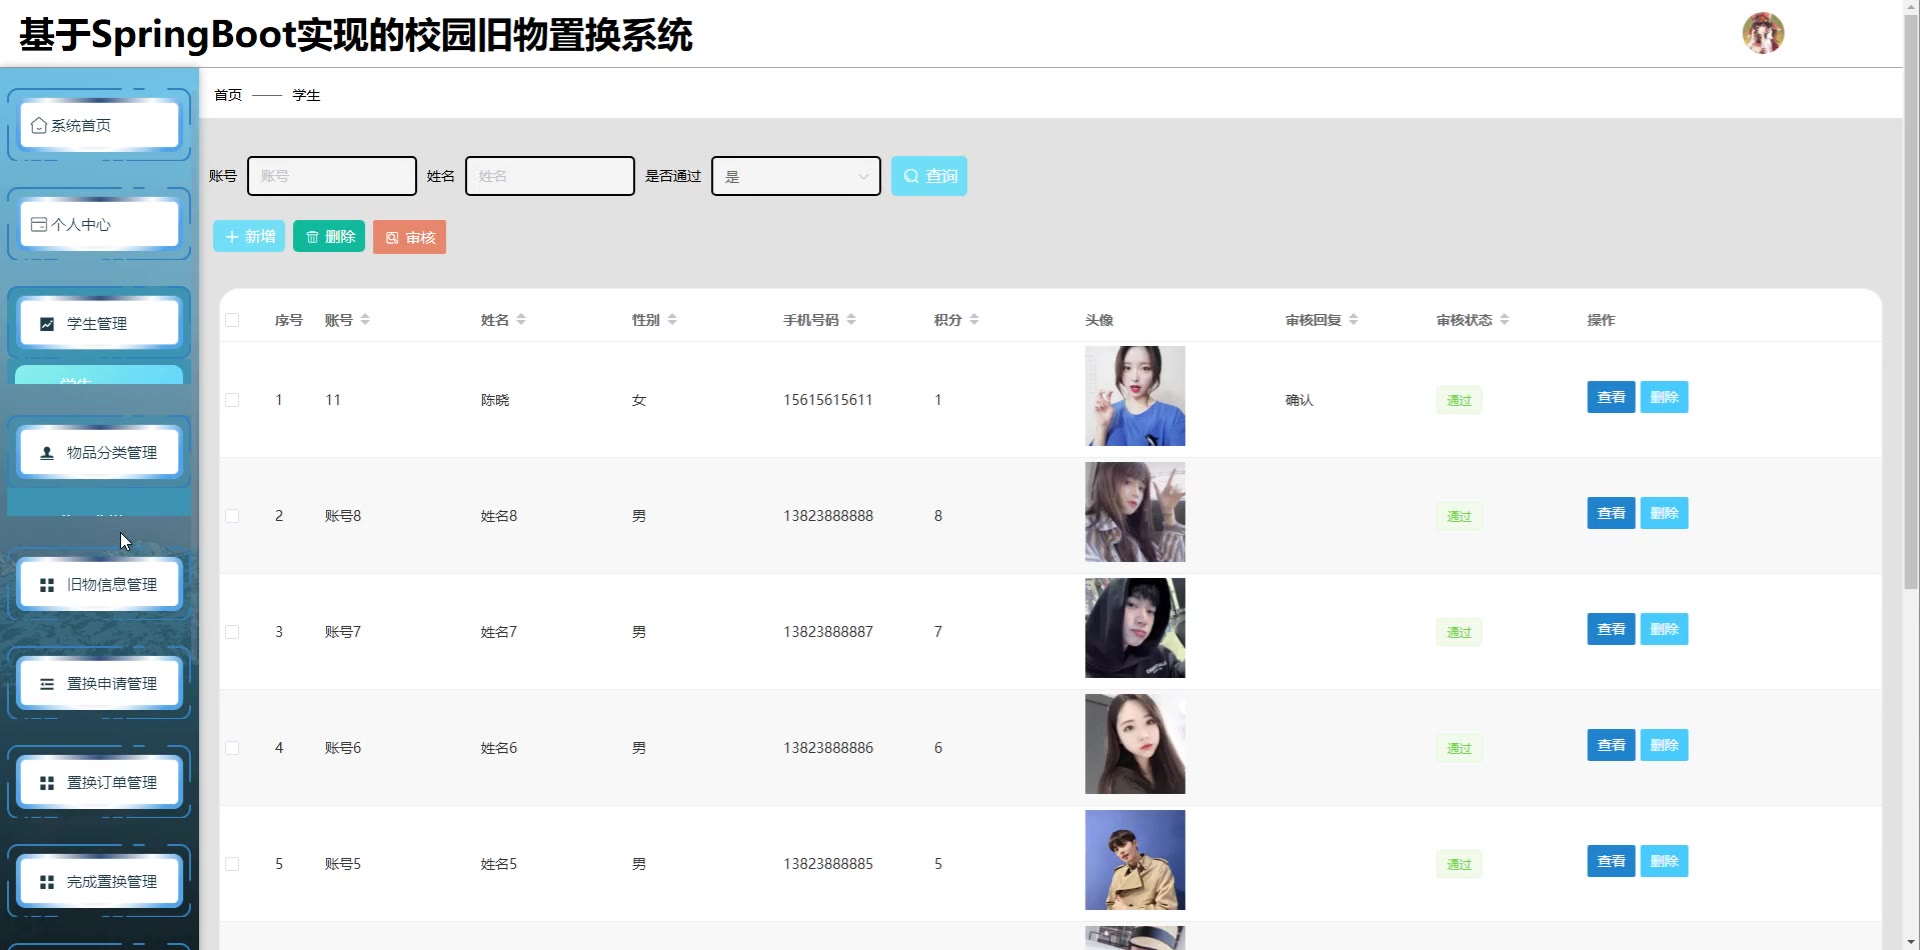Click the audit icon on the 审核 button
The width and height of the screenshot is (1920, 950).
coord(392,238)
